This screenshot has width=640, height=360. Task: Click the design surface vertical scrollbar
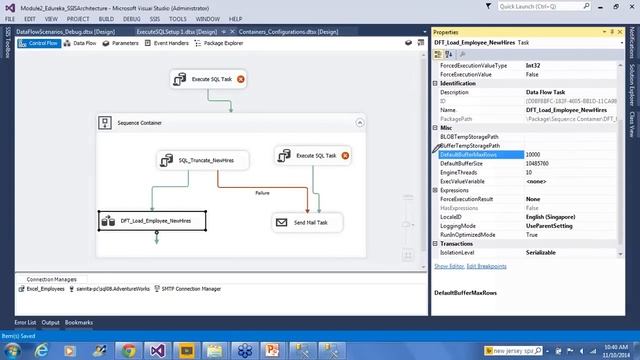[x=423, y=160]
